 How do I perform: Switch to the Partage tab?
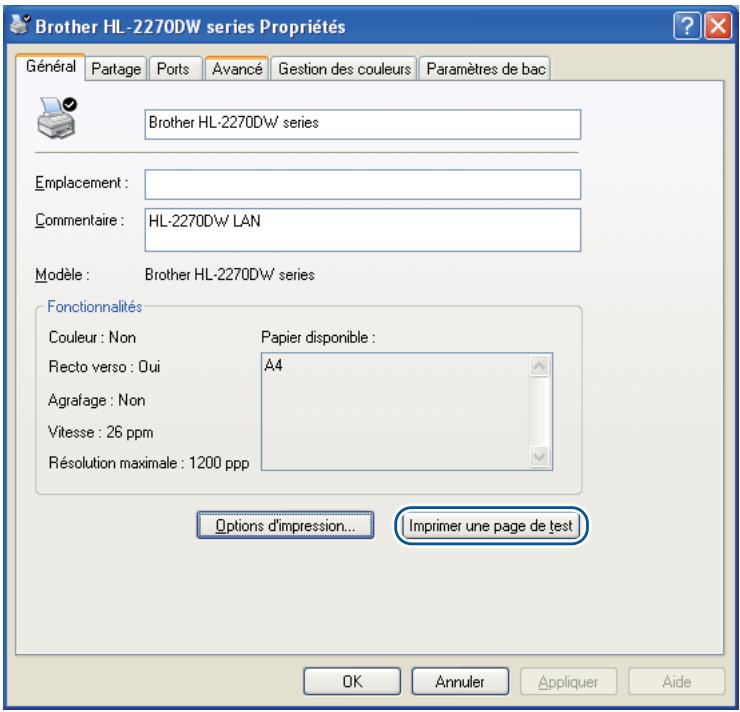[116, 69]
